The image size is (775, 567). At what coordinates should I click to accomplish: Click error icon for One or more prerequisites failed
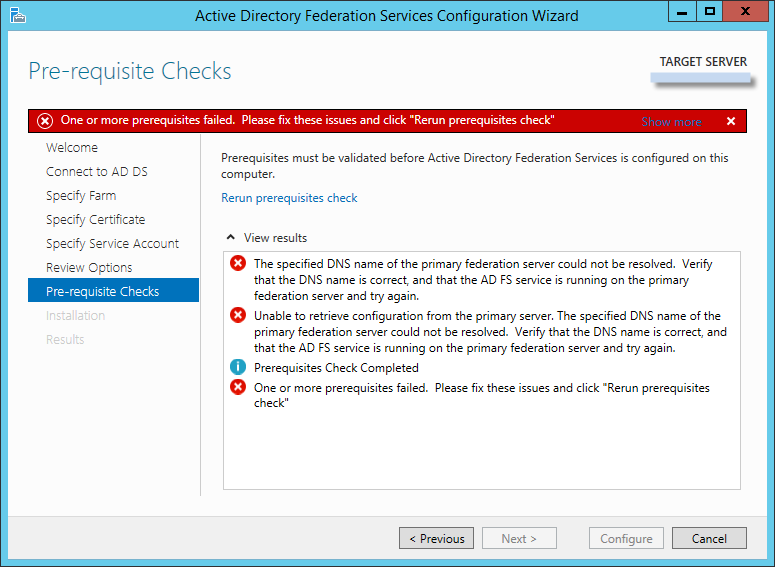point(238,387)
